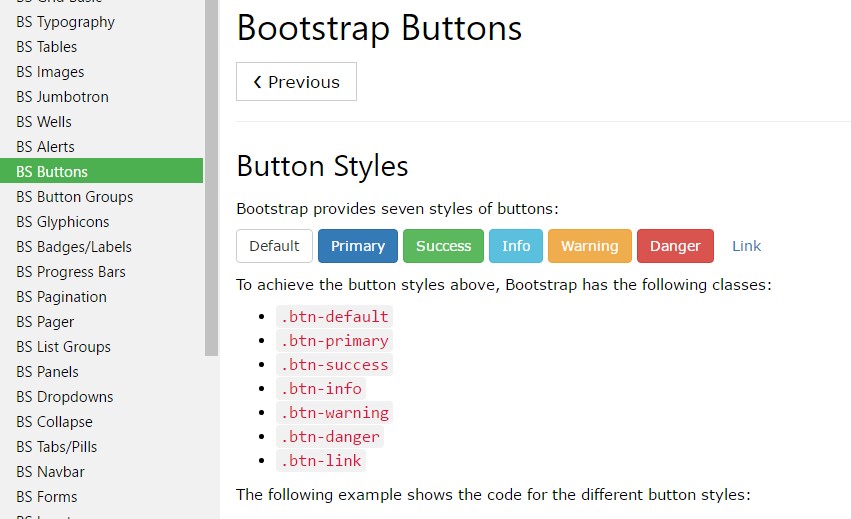
Task: Click the Default style button
Action: [274, 246]
